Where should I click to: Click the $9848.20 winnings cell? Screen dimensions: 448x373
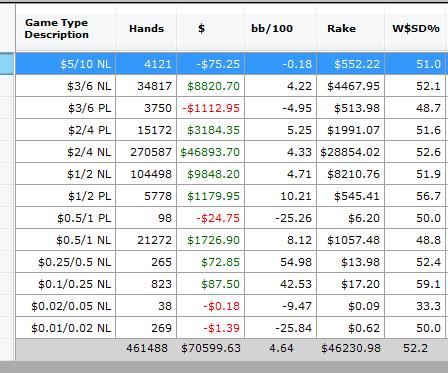point(210,174)
